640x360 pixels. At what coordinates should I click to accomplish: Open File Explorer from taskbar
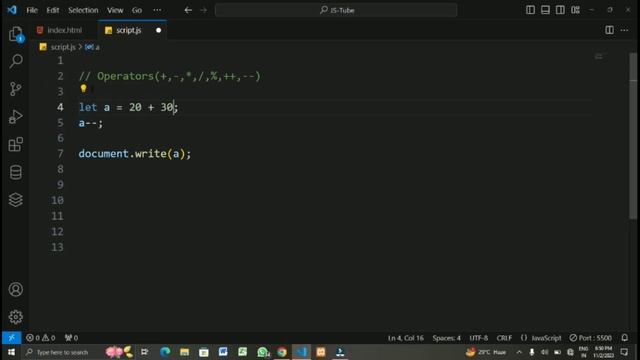[184, 352]
